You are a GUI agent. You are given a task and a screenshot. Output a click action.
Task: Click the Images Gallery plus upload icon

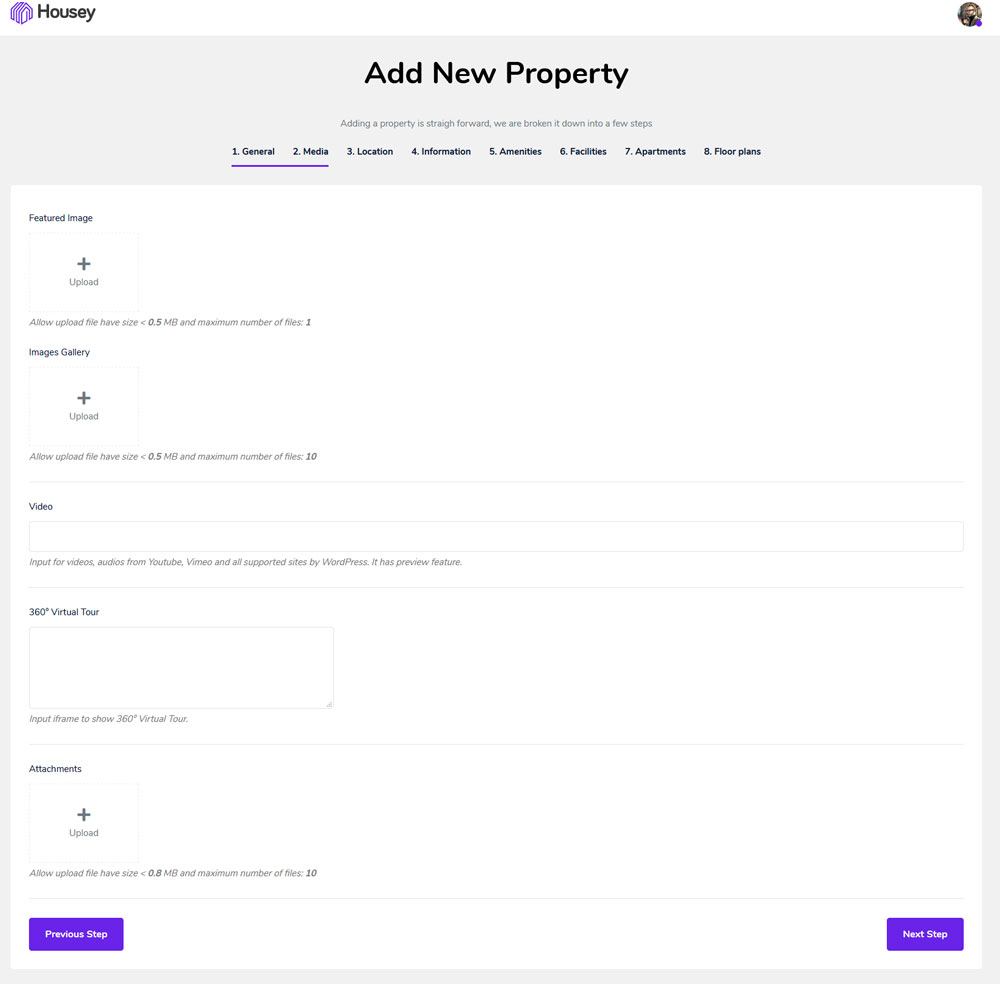click(x=84, y=398)
